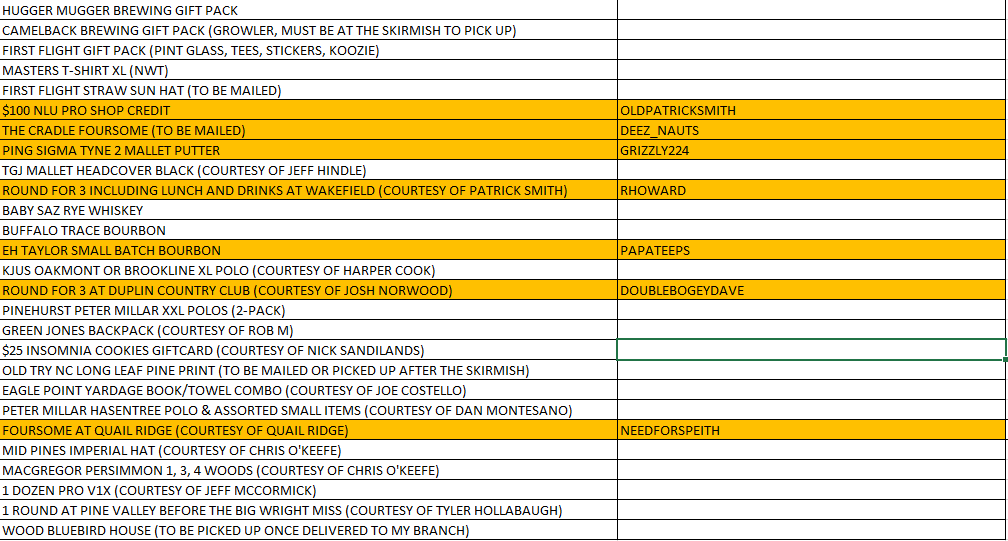
Task: Select the DOUBLEBOGEYDAVE cell
Action: coord(811,290)
